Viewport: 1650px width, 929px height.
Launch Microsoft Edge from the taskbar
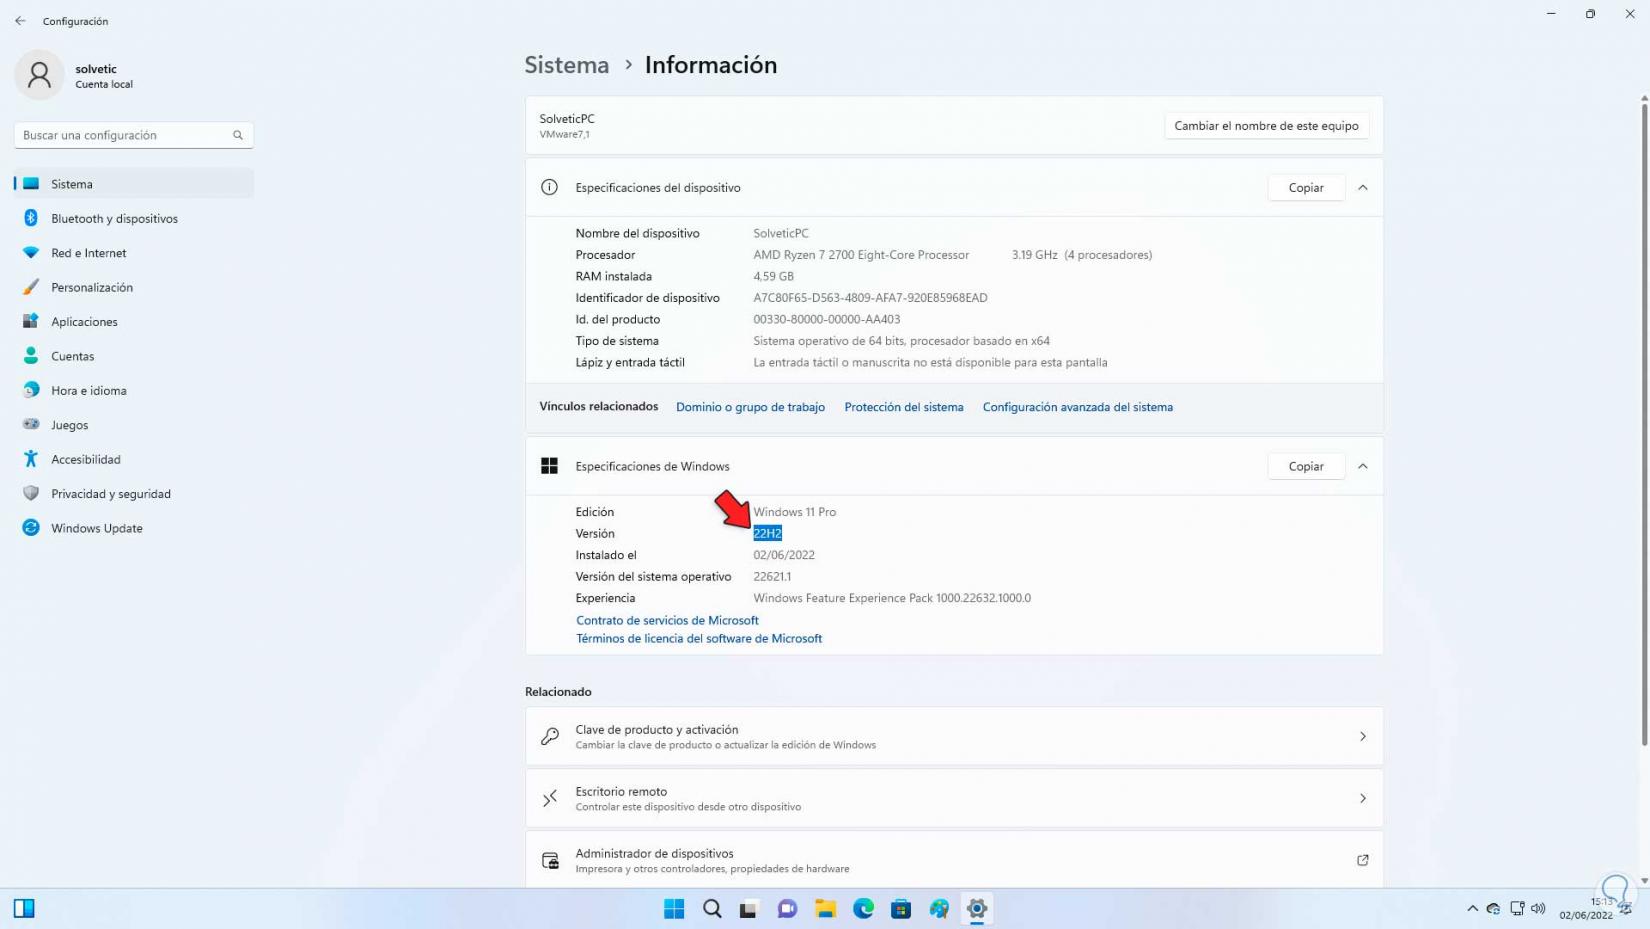tap(863, 909)
